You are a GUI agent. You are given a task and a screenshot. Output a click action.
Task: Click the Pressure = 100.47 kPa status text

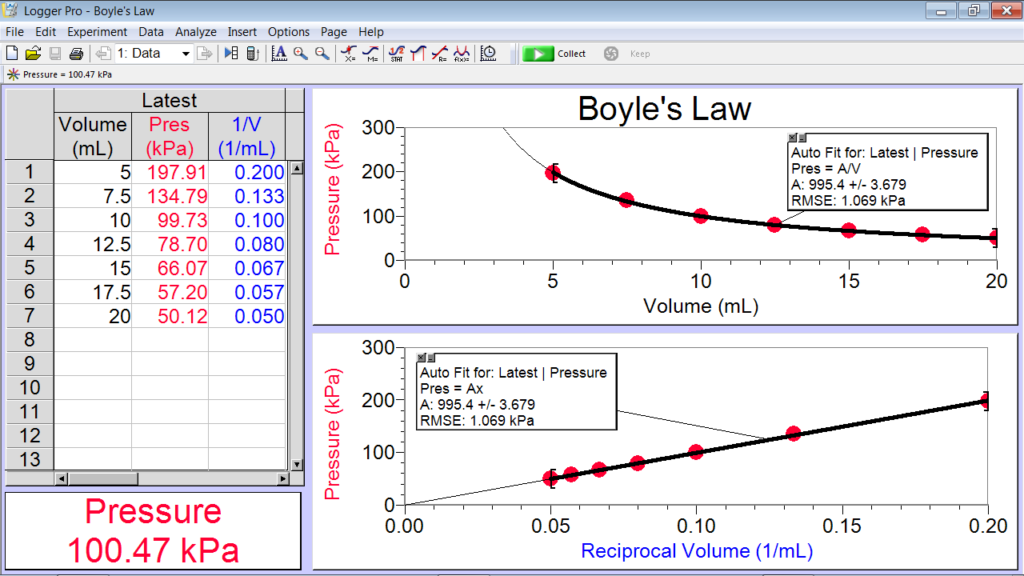pyautogui.click(x=67, y=74)
